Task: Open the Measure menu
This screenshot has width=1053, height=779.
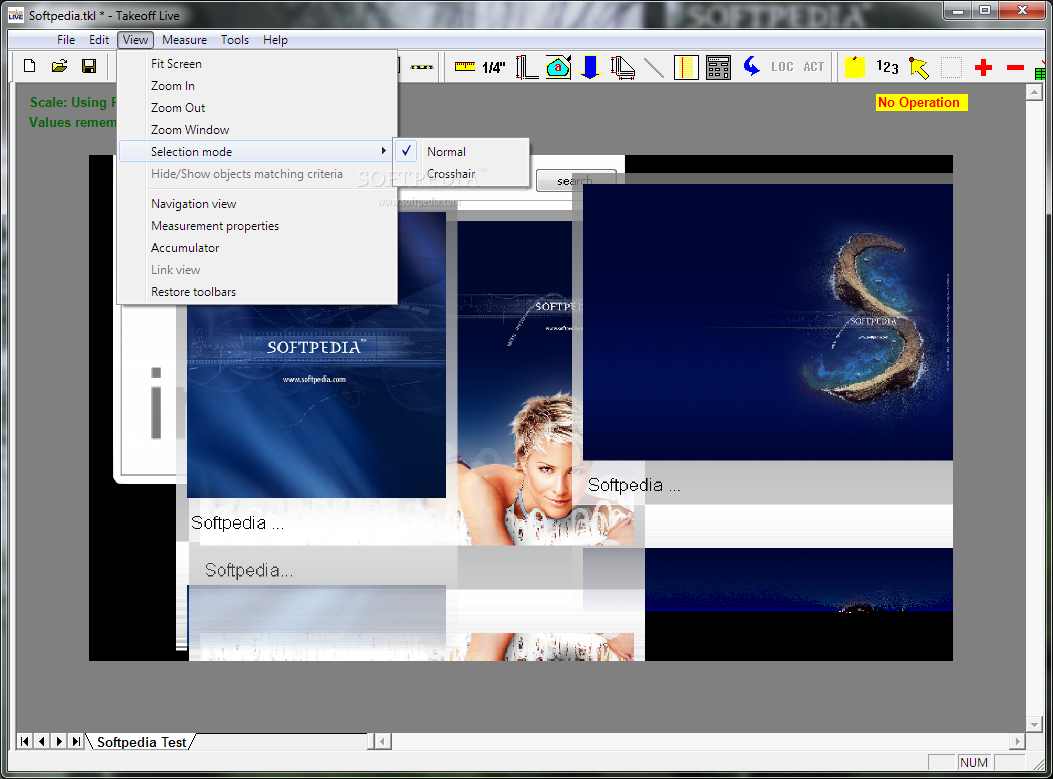Action: (185, 40)
